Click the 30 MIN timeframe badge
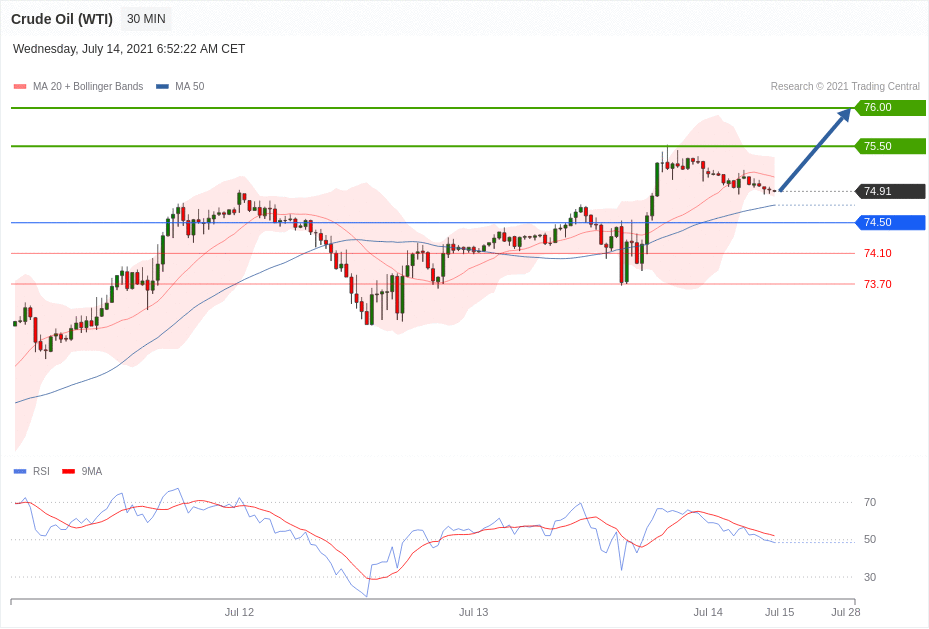This screenshot has width=929, height=629. click(146, 19)
